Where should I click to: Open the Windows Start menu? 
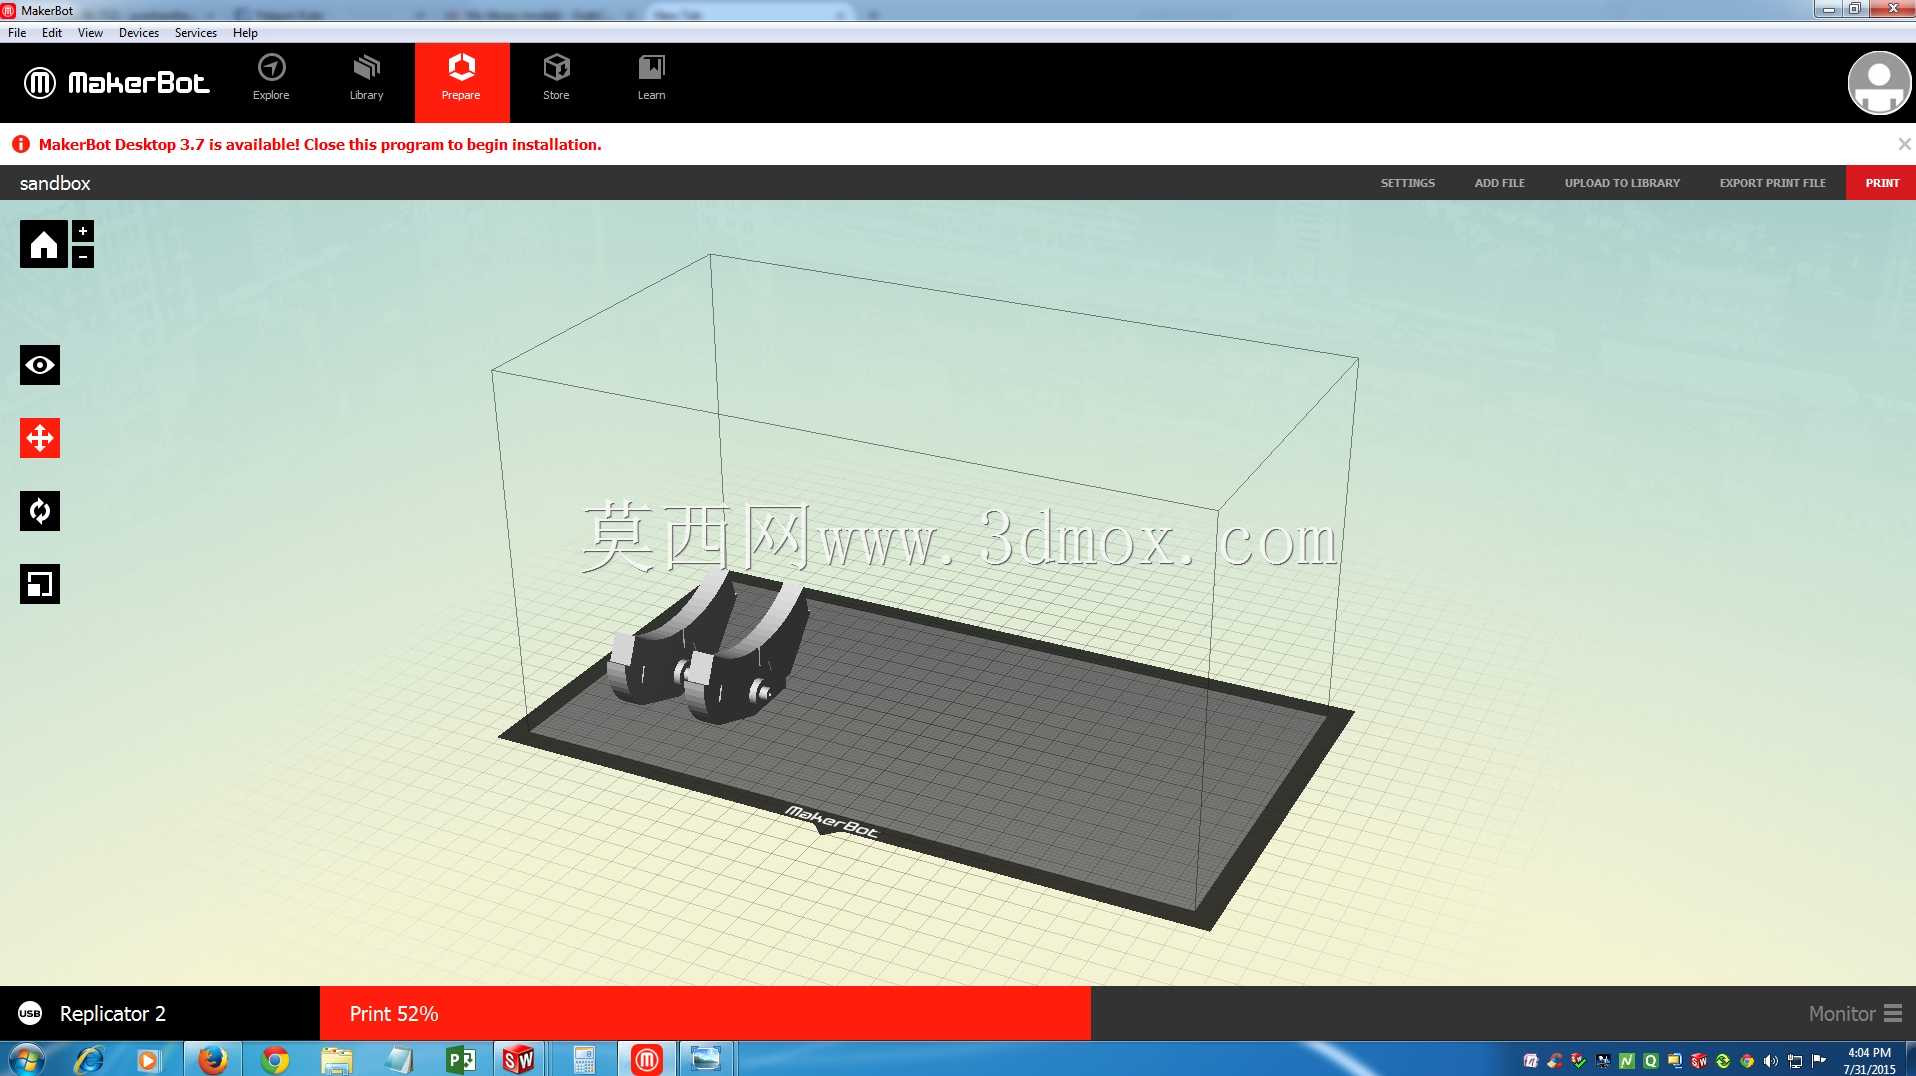point(26,1059)
